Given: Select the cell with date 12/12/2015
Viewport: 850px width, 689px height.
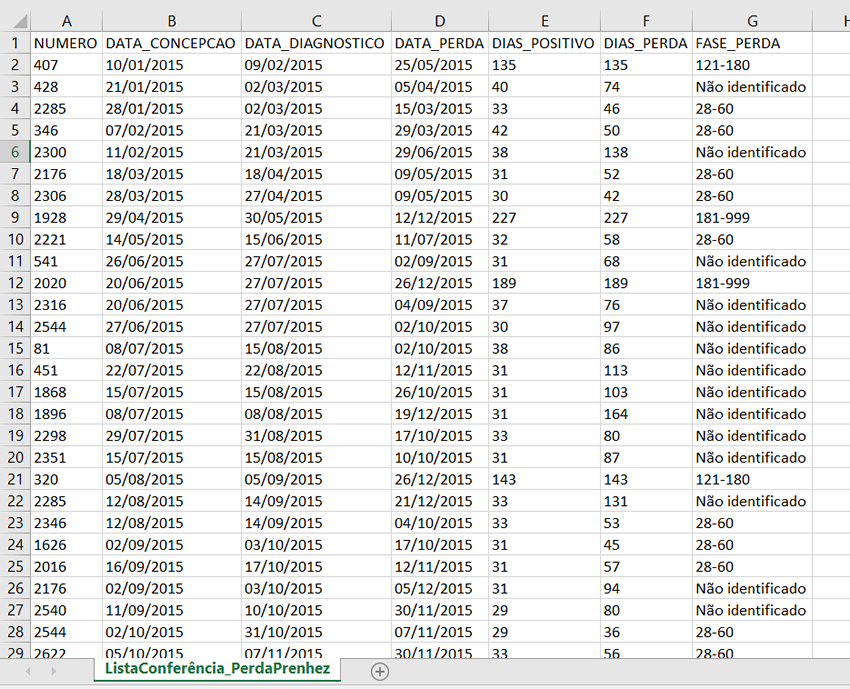Looking at the screenshot, I should coord(440,218).
